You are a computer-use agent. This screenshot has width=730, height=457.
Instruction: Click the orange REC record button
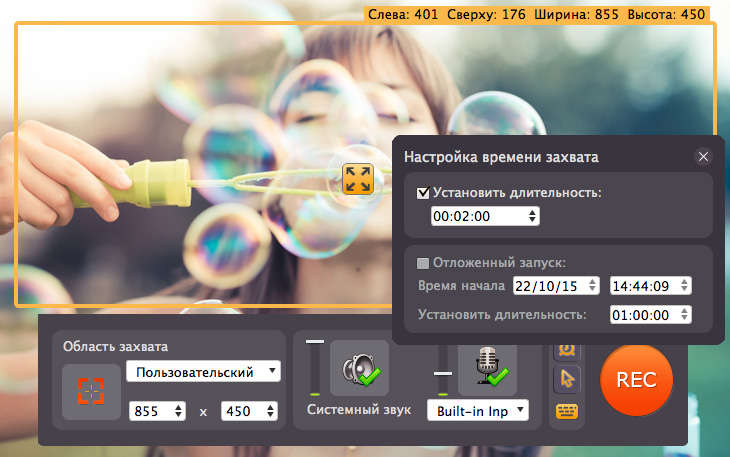coord(636,380)
